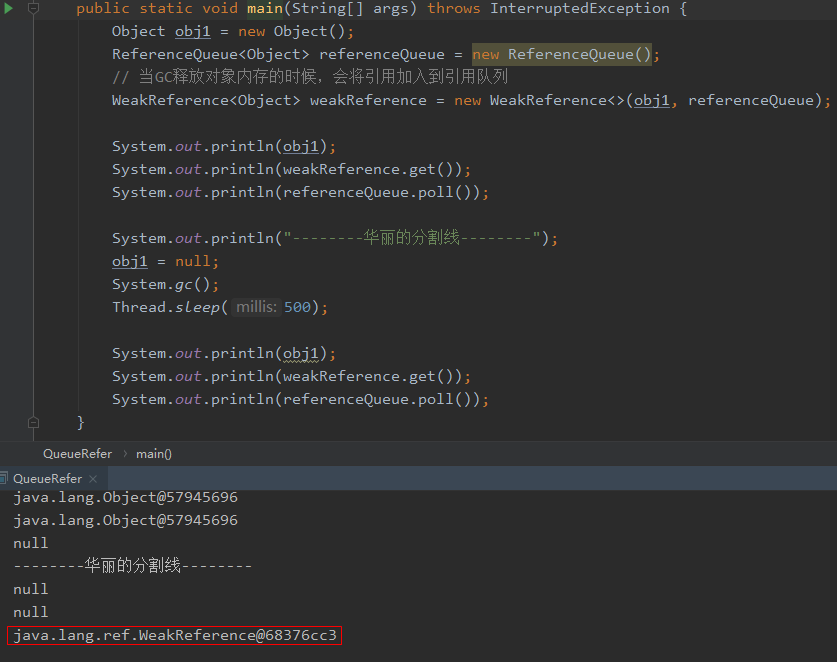Screen dimensions: 837x662
Task: Click the Chinese GC comment line
Action: click(310, 77)
